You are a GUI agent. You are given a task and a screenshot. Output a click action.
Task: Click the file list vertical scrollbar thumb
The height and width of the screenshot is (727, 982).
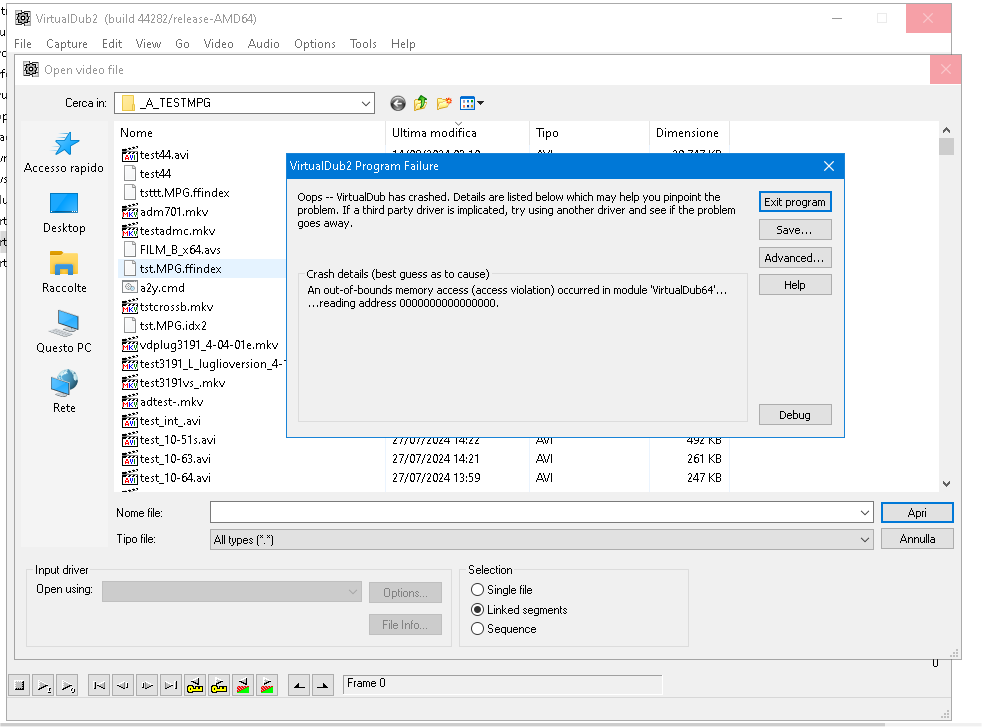(x=946, y=147)
